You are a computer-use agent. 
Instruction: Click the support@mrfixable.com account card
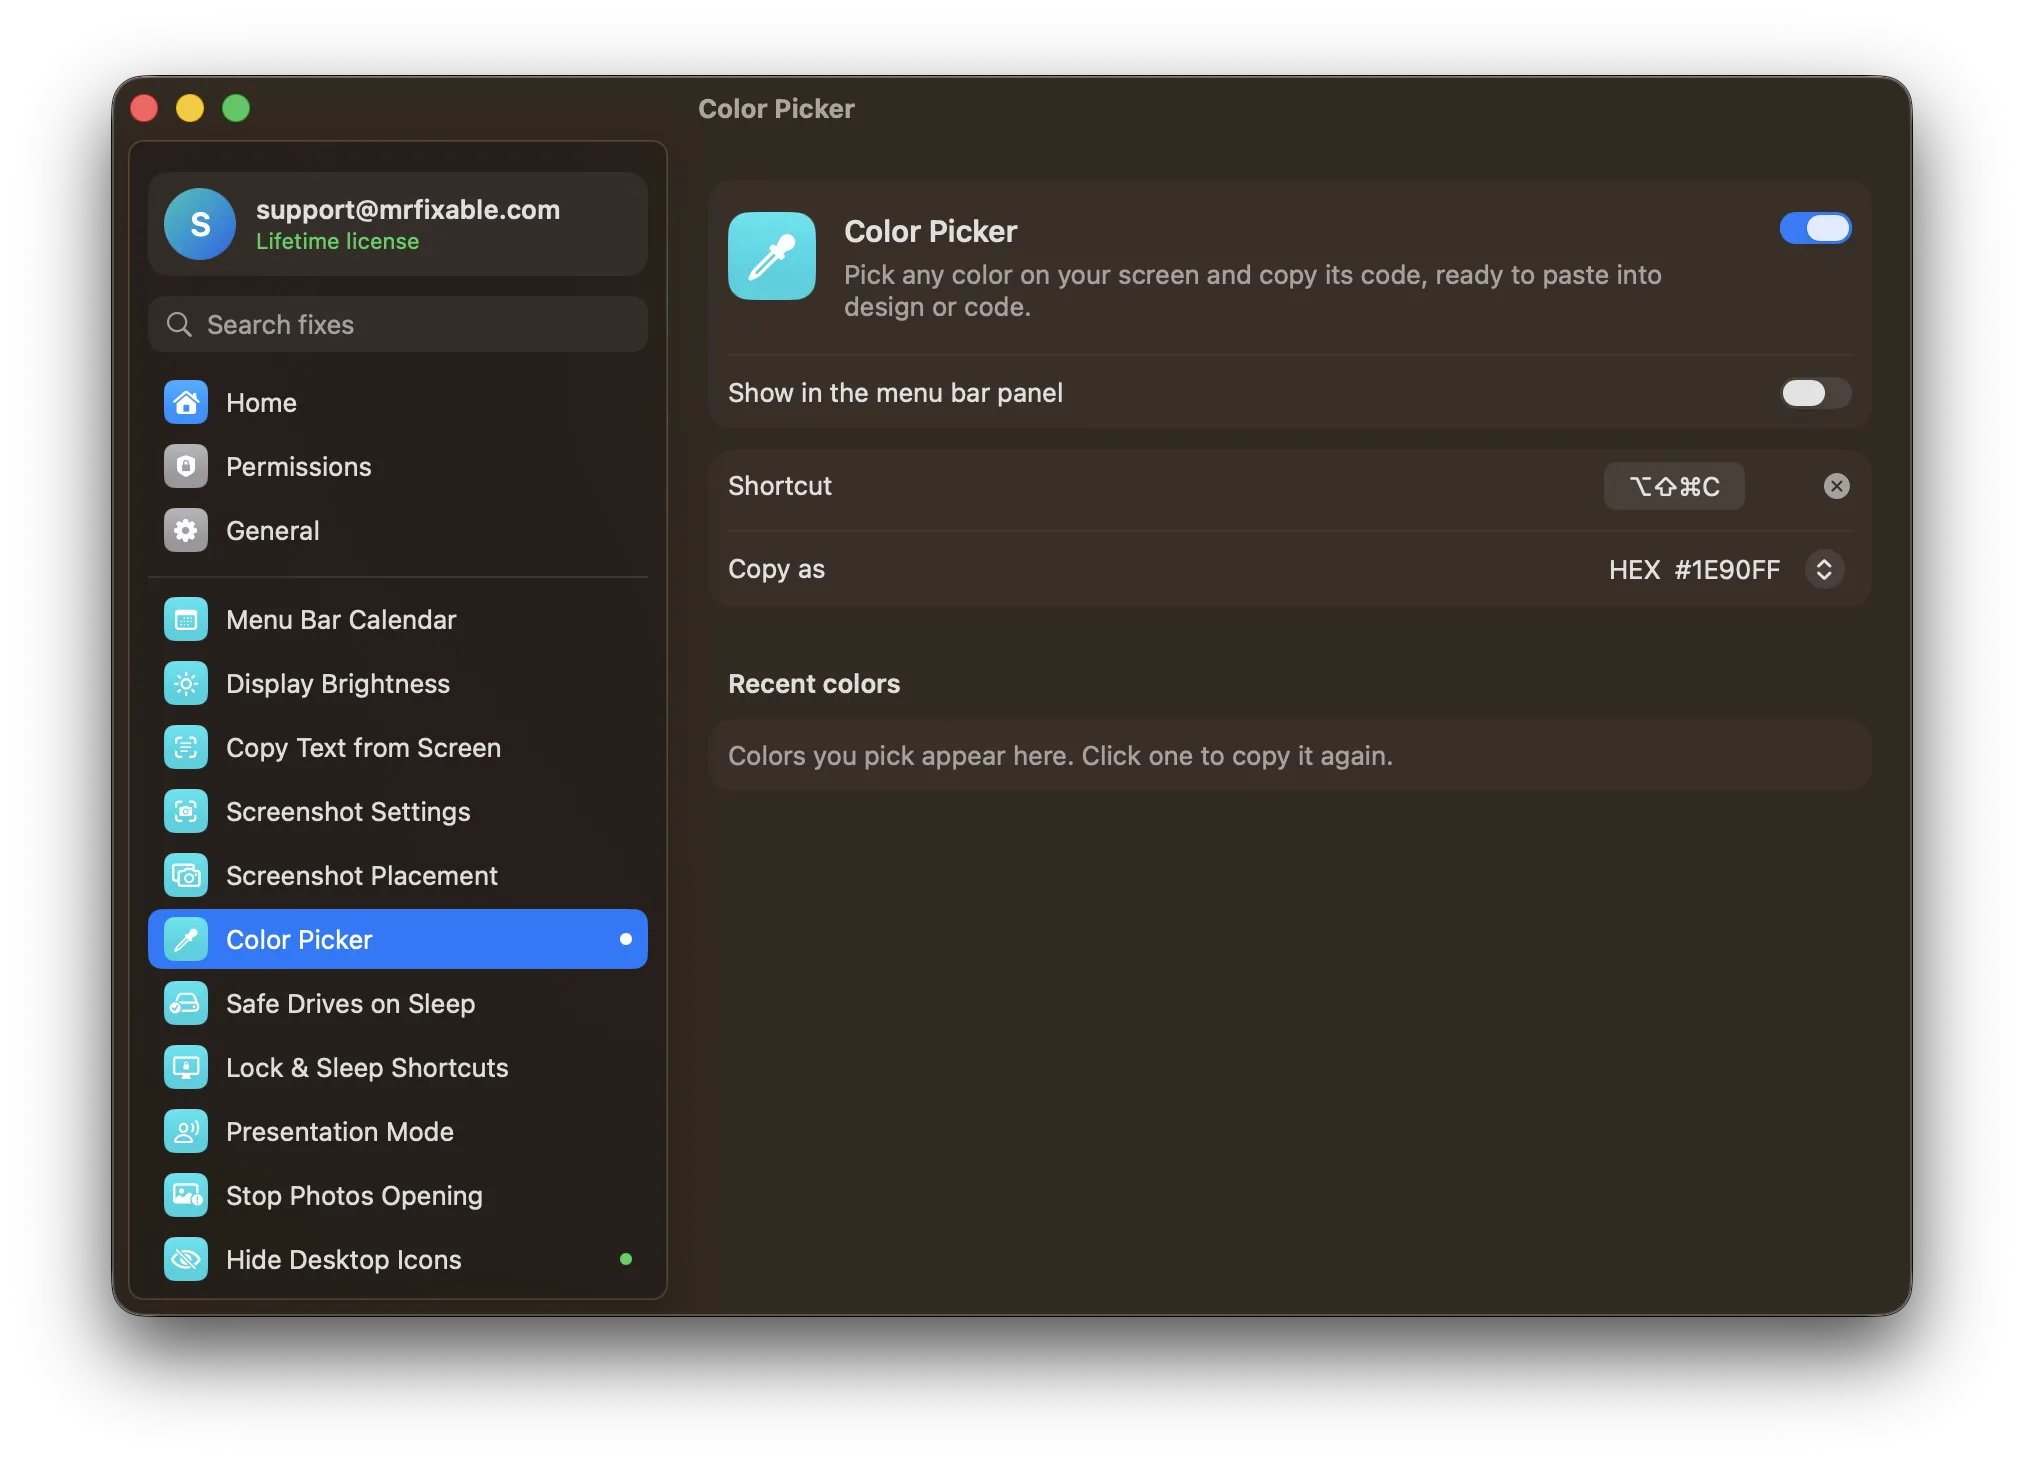click(x=398, y=224)
